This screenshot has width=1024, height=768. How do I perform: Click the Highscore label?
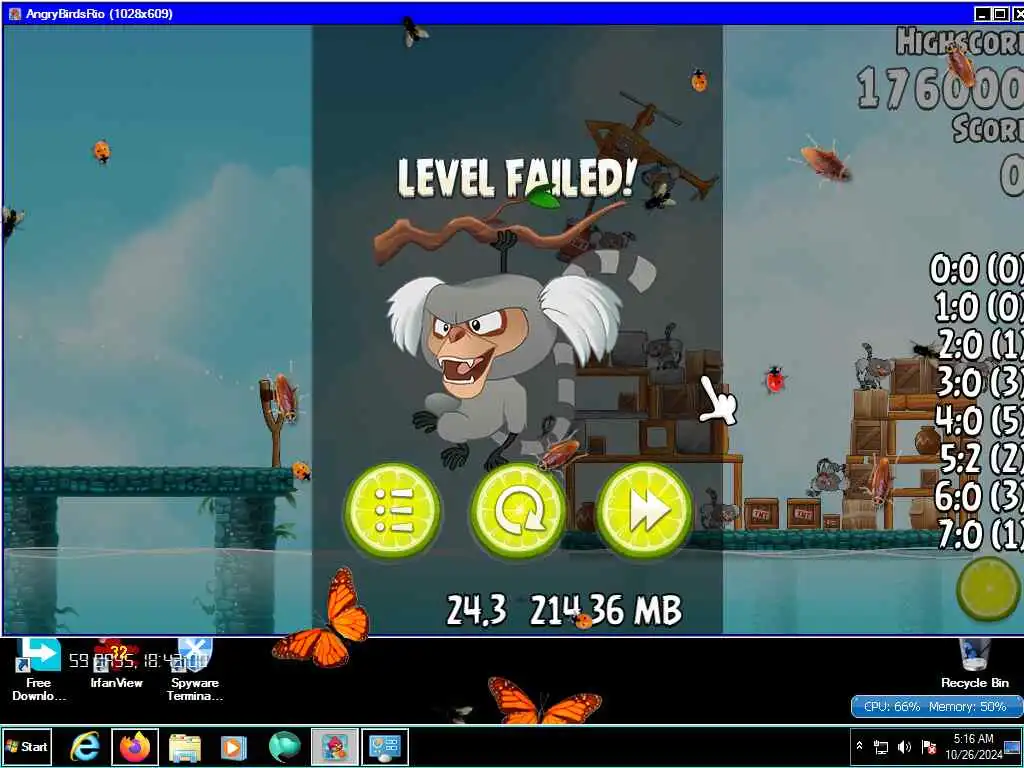(x=960, y=41)
